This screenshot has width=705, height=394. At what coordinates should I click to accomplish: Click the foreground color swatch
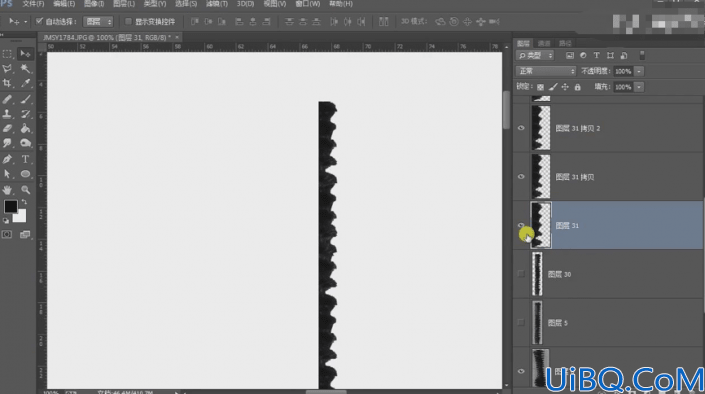[10, 206]
